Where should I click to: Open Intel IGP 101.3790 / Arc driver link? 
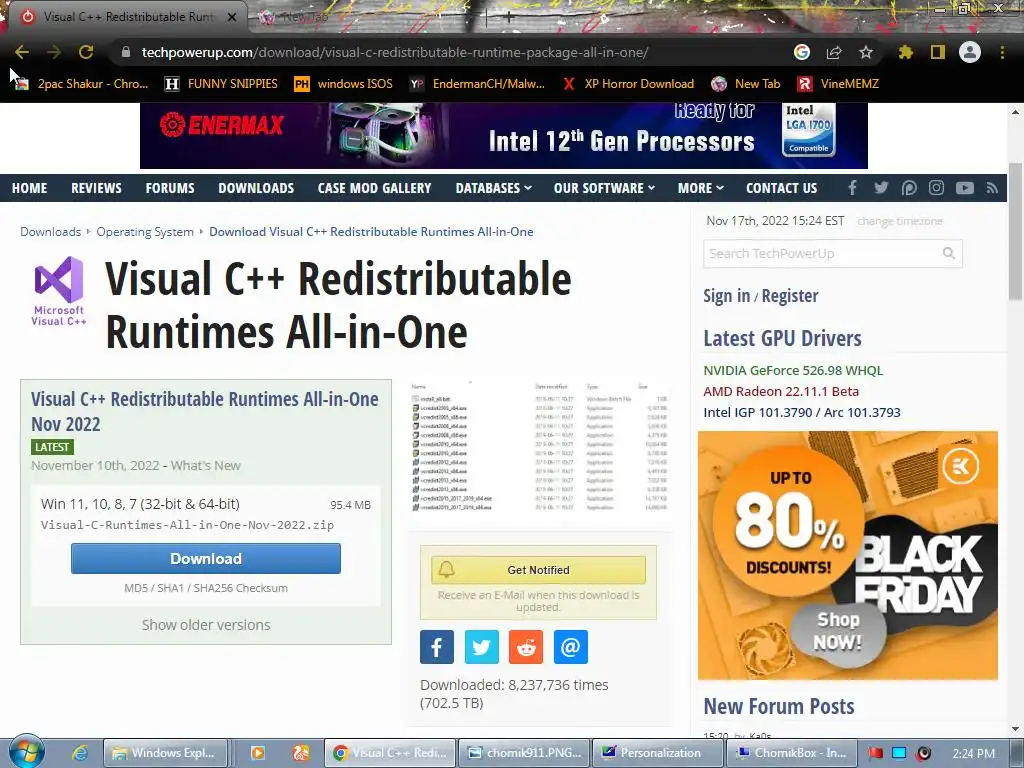(802, 412)
